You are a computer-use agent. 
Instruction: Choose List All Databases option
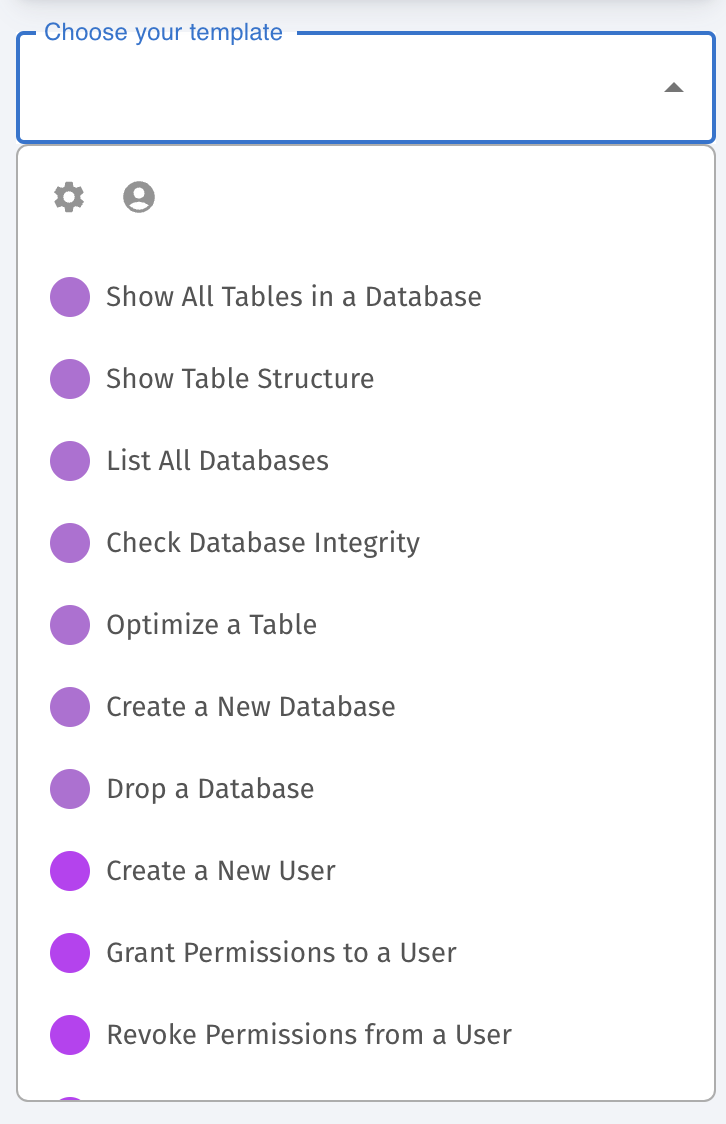(366, 460)
